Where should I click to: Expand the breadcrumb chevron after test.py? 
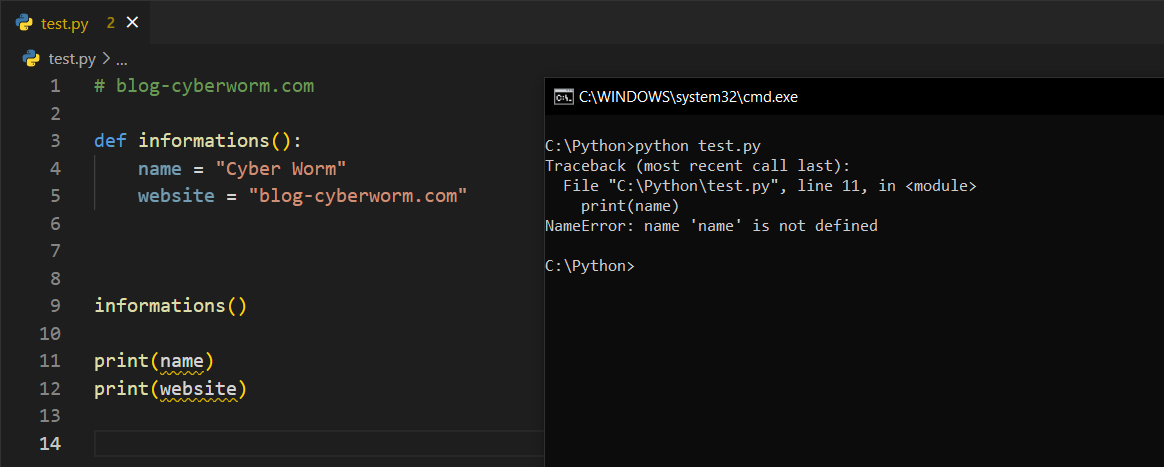click(x=106, y=59)
